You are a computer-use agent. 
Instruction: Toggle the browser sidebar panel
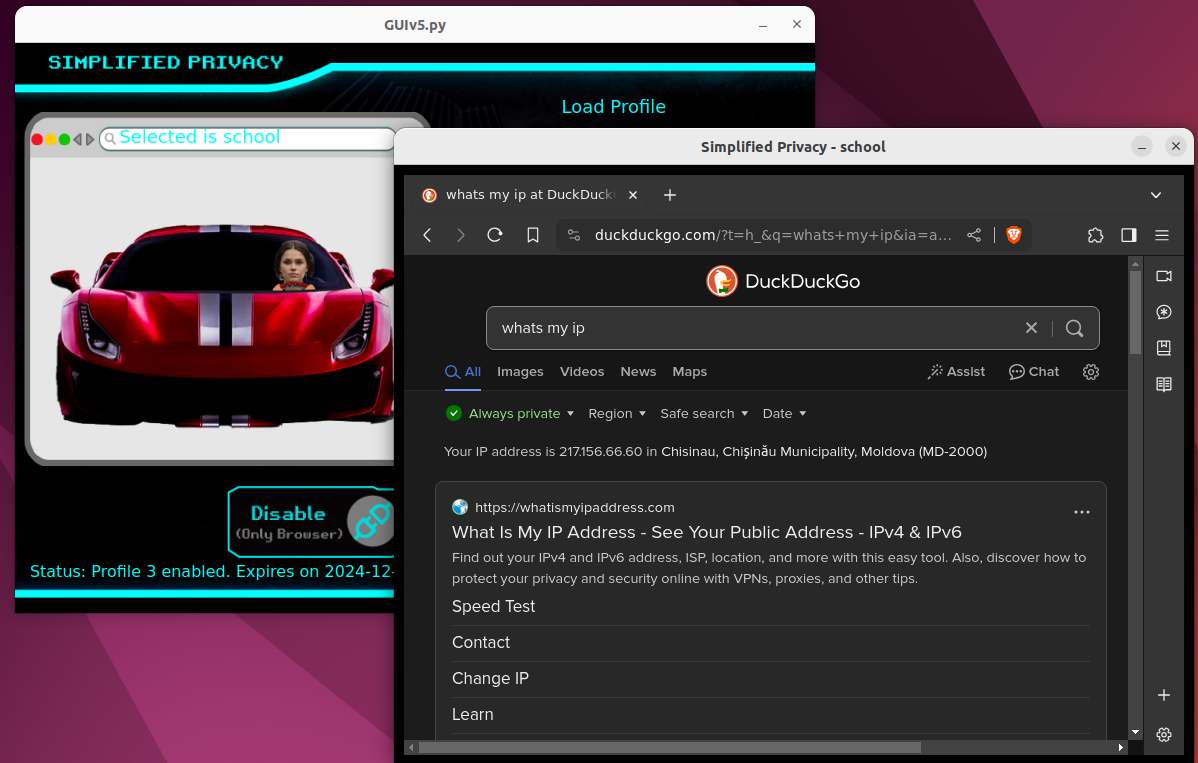[1128, 235]
